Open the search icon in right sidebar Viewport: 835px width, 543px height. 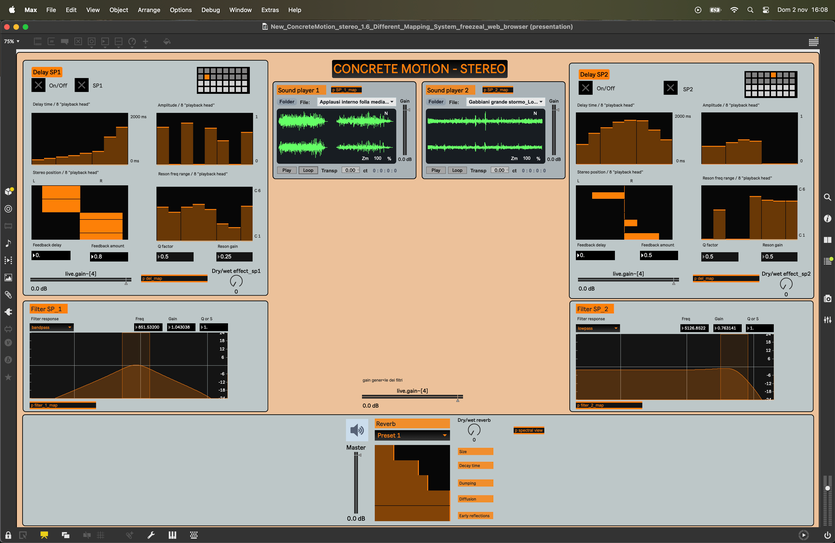click(x=828, y=198)
